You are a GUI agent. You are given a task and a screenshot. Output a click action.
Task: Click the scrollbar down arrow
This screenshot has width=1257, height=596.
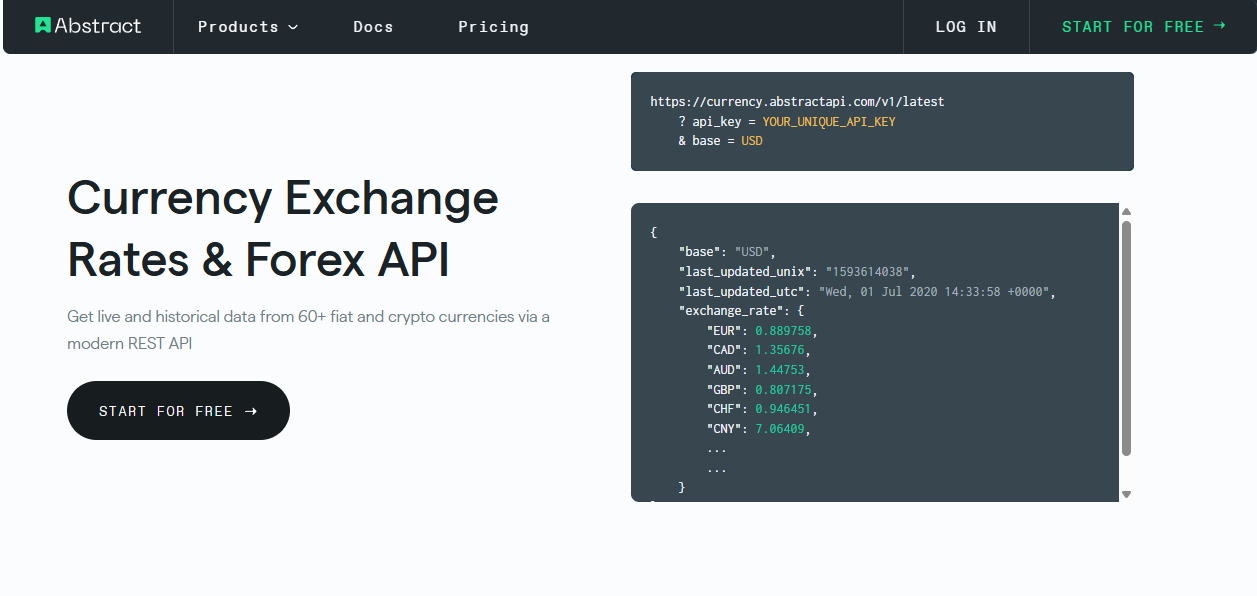1126,494
